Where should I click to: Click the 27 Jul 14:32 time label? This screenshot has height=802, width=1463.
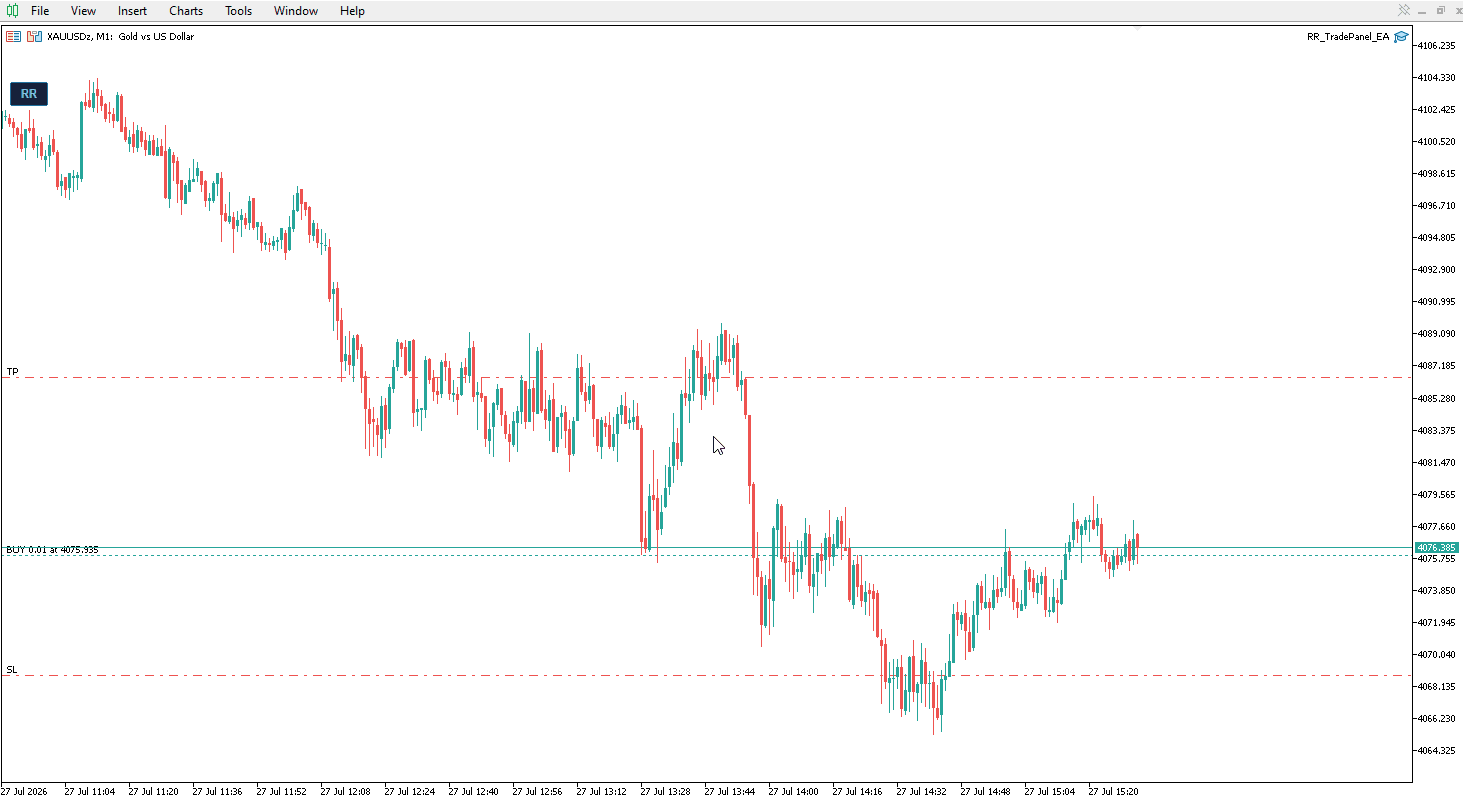[921, 792]
